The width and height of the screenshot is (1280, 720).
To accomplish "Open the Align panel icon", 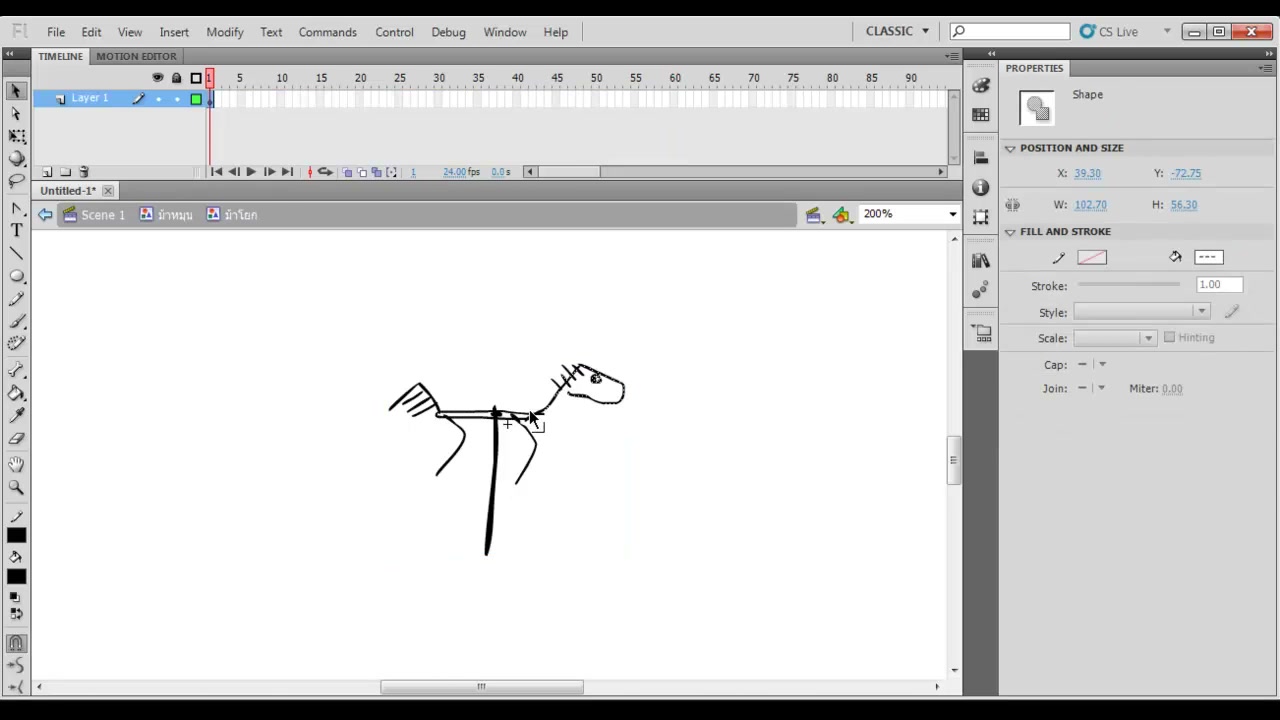I will pos(980,158).
